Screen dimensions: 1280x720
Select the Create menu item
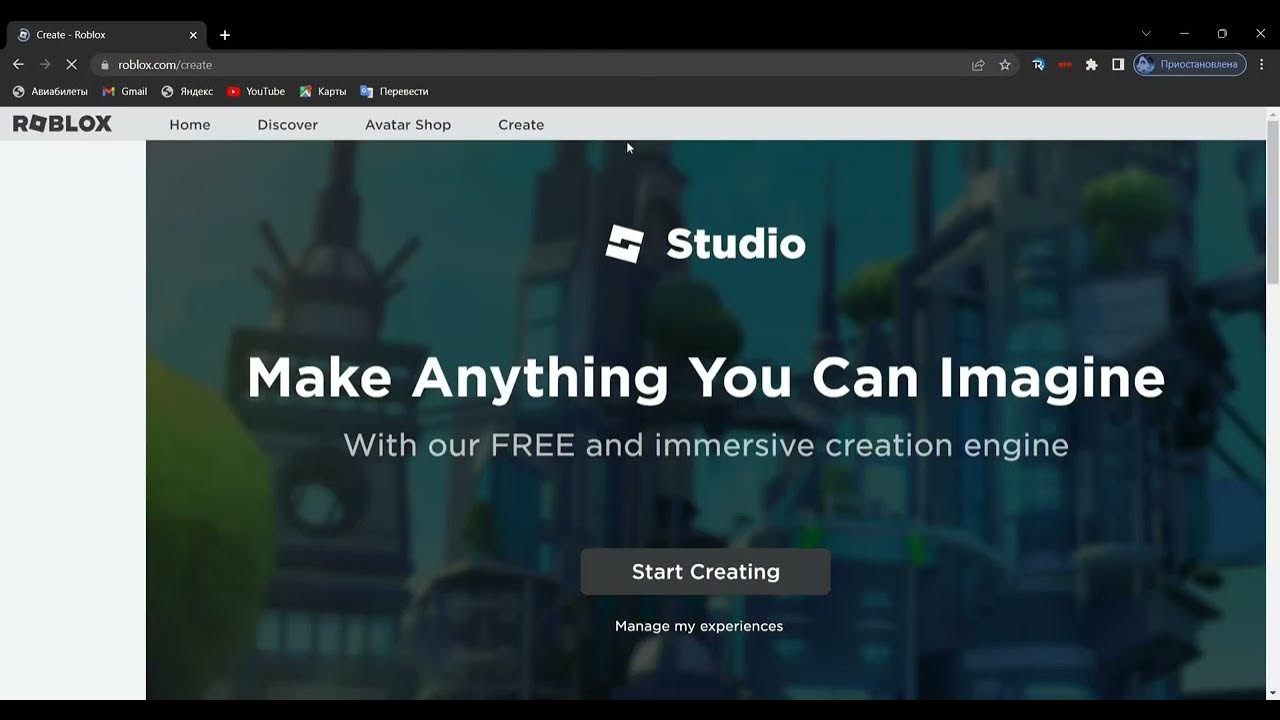click(521, 125)
